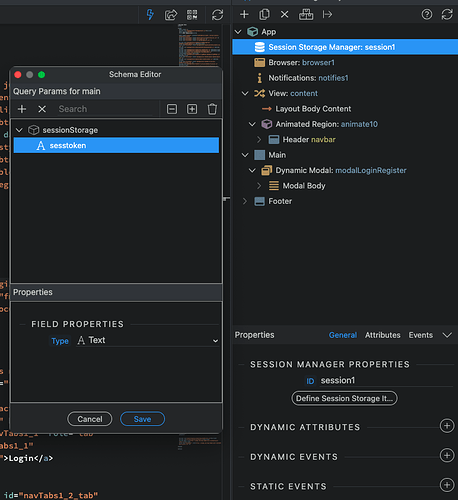Add a Dynamic Attributes entry with plus

[x=447, y=426]
